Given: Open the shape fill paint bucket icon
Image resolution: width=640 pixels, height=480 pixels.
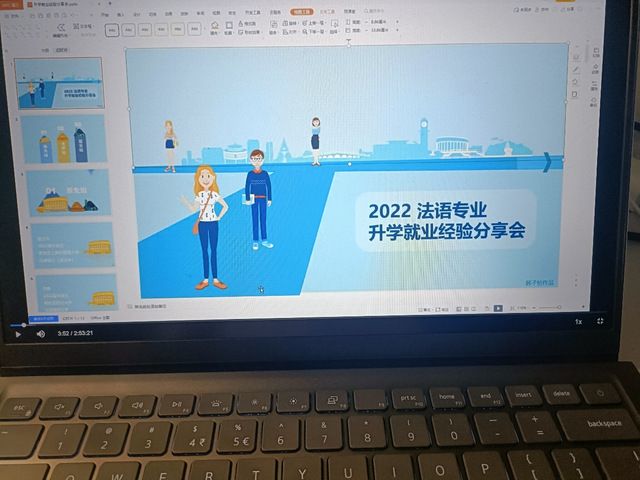Looking at the screenshot, I should (214, 27).
